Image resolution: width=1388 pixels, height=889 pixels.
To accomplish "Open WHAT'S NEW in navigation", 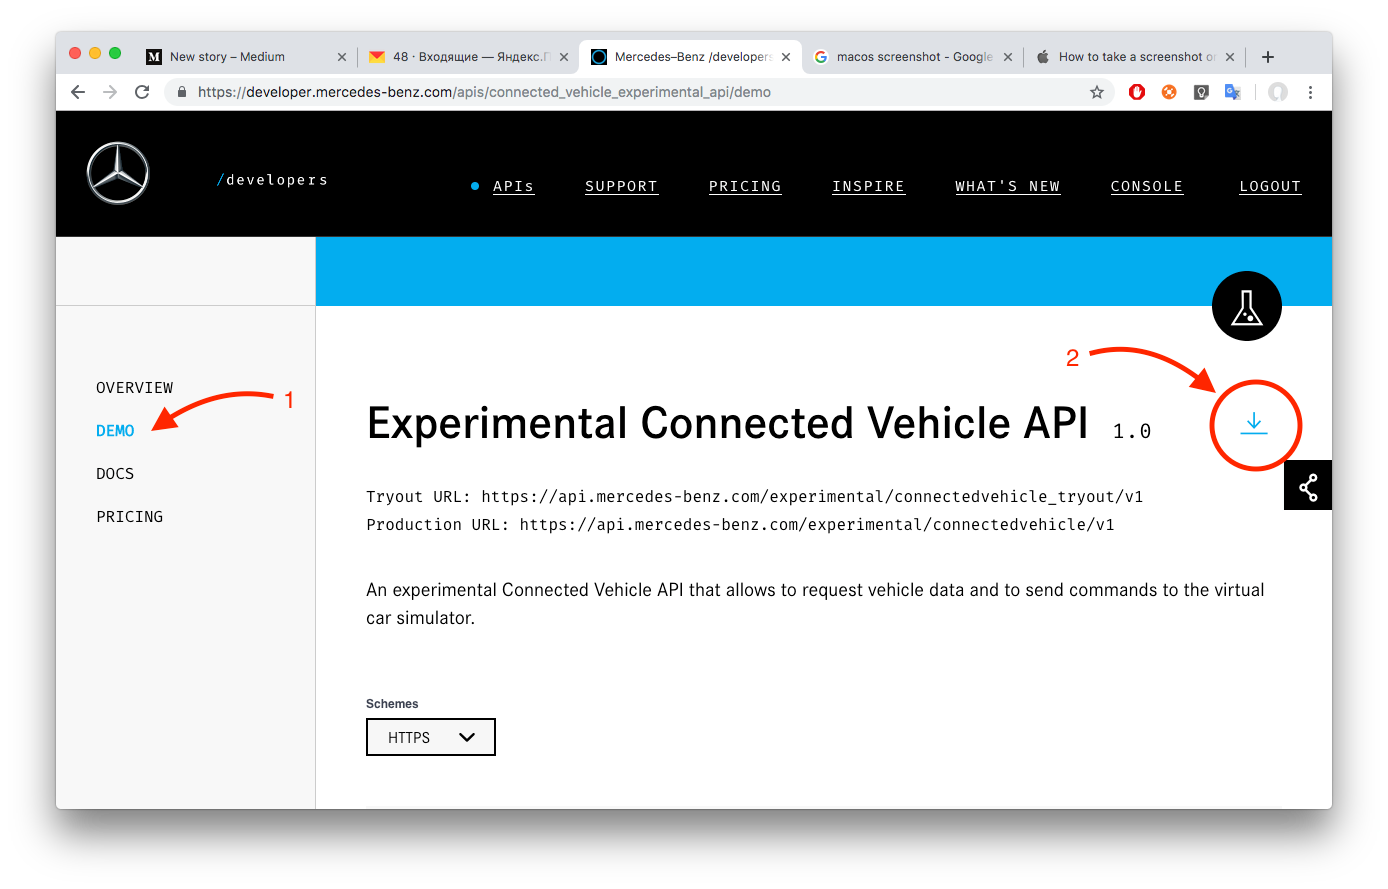I will click(1007, 186).
